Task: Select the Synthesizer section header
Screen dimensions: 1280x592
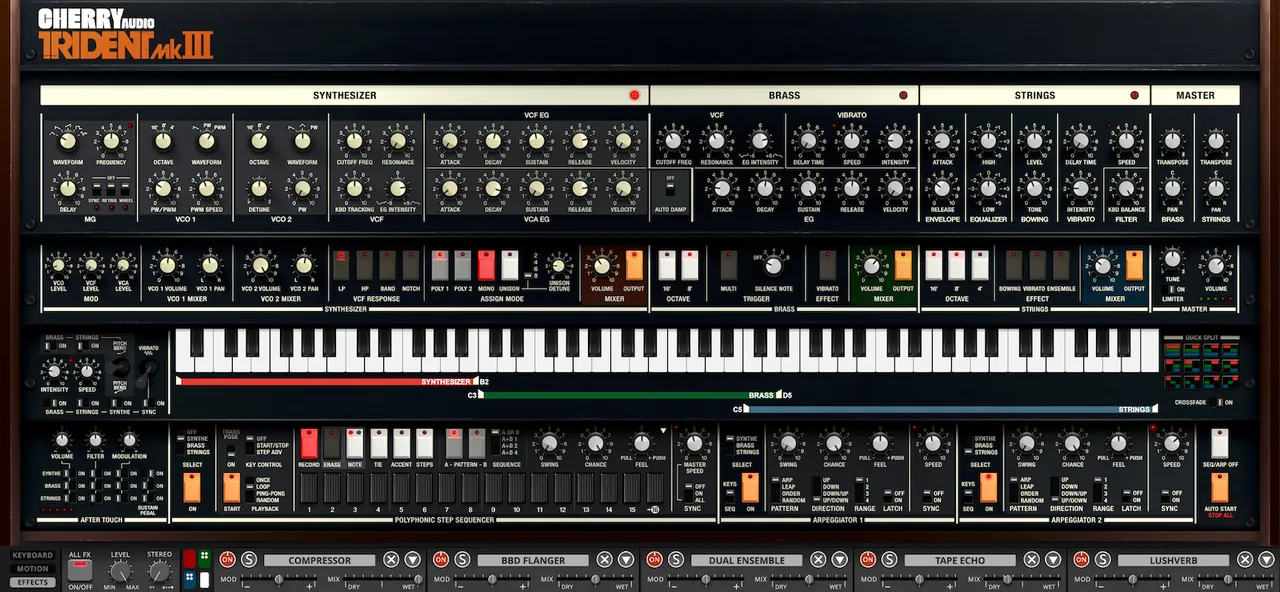Action: [x=344, y=96]
